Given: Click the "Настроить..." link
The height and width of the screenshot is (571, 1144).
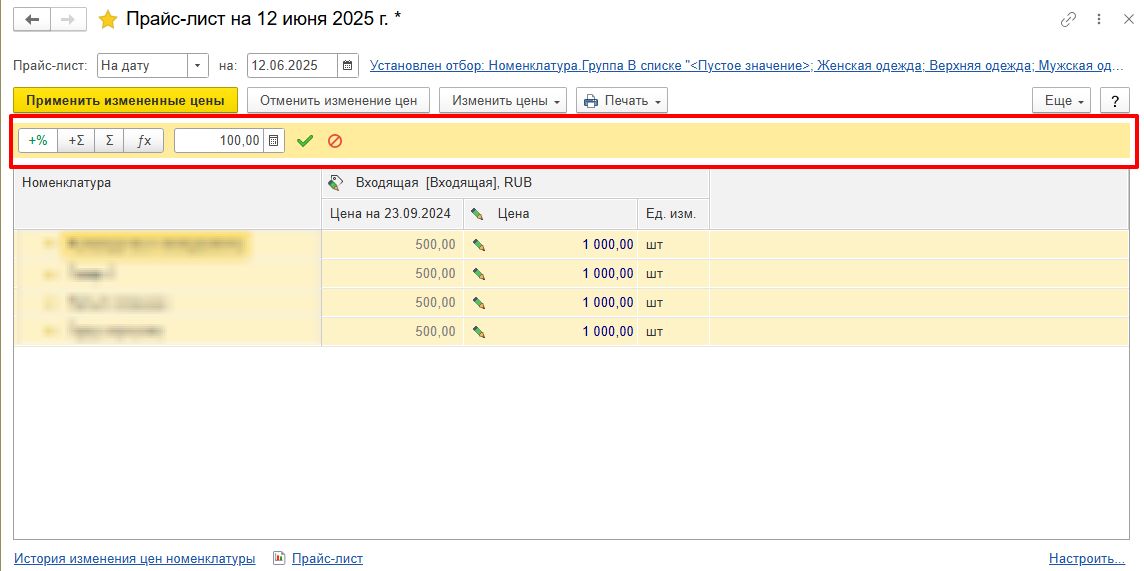Looking at the screenshot, I should tap(1087, 559).
